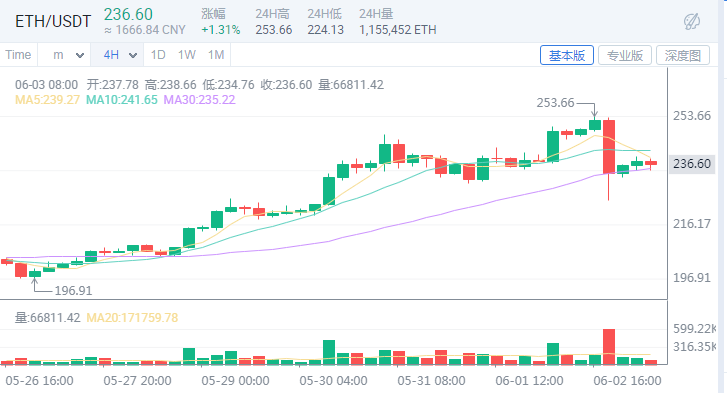The width and height of the screenshot is (727, 393).
Task: Switch to 专业版 professional chart
Action: pyautogui.click(x=625, y=56)
